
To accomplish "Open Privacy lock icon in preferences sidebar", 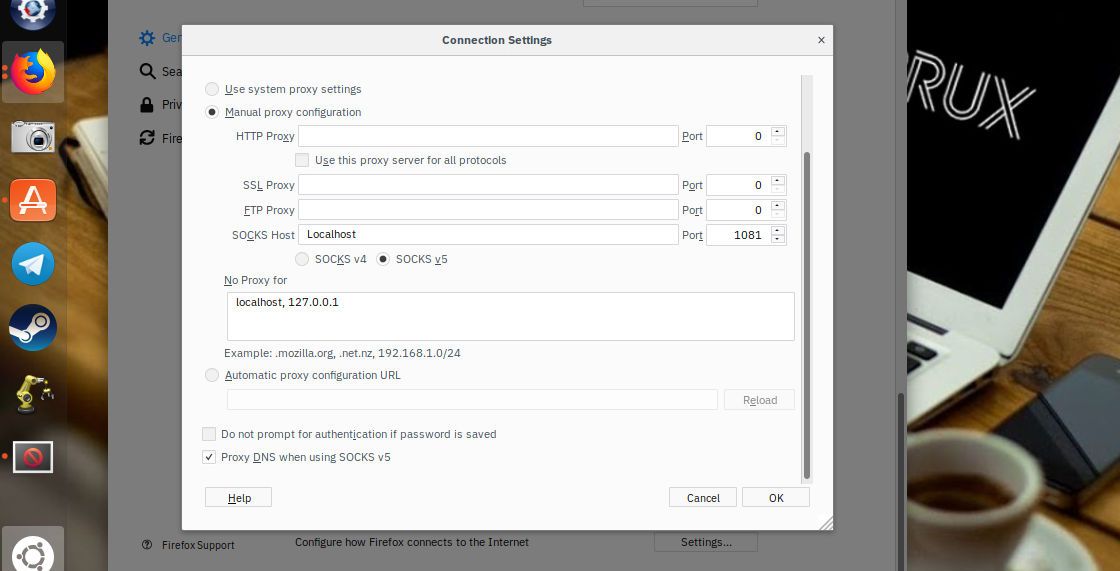I will point(146,105).
